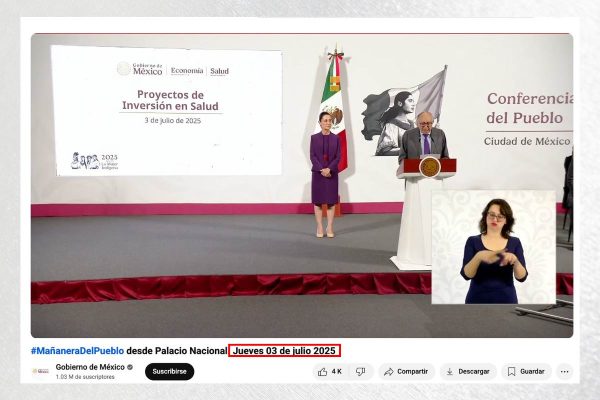Click the subscriber count text 1.03 M de suscriptores
The height and width of the screenshot is (400, 600).
click(x=85, y=377)
